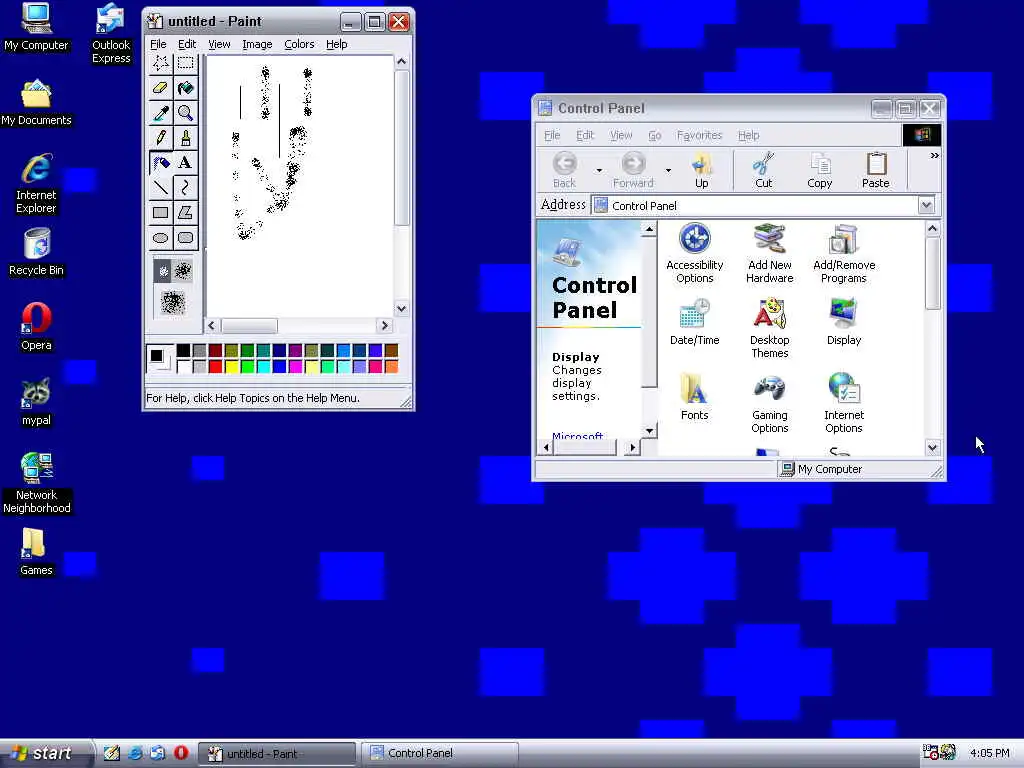
Task: Choose the medium airbrush spray size
Action: click(x=182, y=270)
